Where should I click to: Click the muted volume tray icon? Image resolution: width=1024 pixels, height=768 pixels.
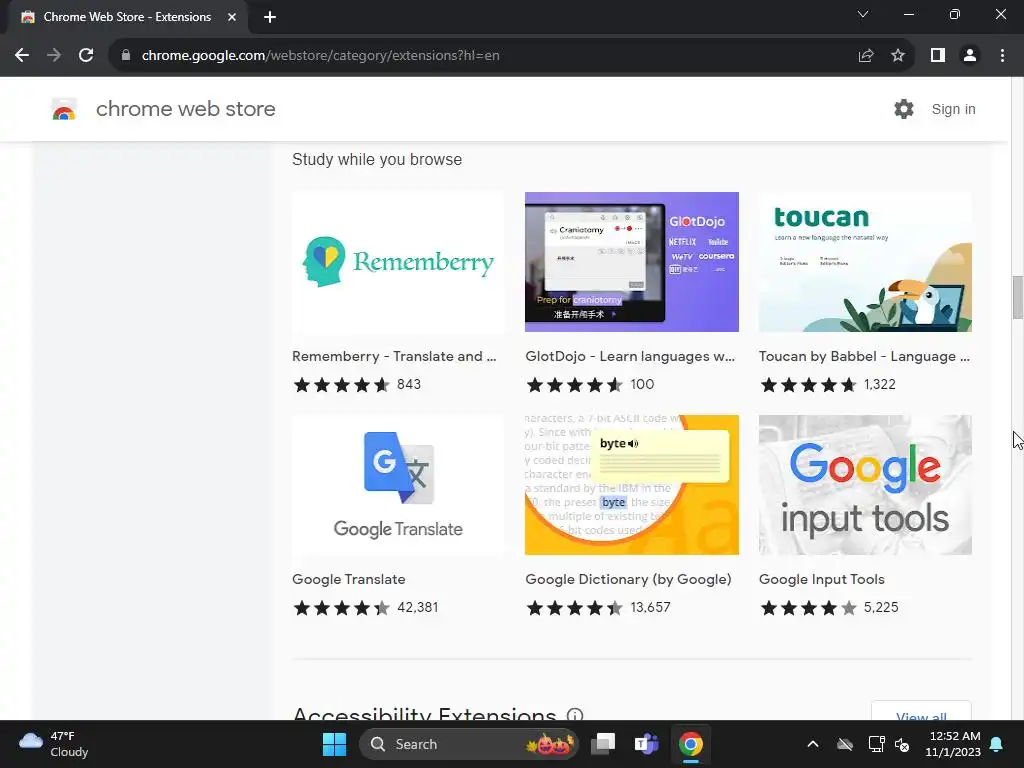[x=903, y=744]
